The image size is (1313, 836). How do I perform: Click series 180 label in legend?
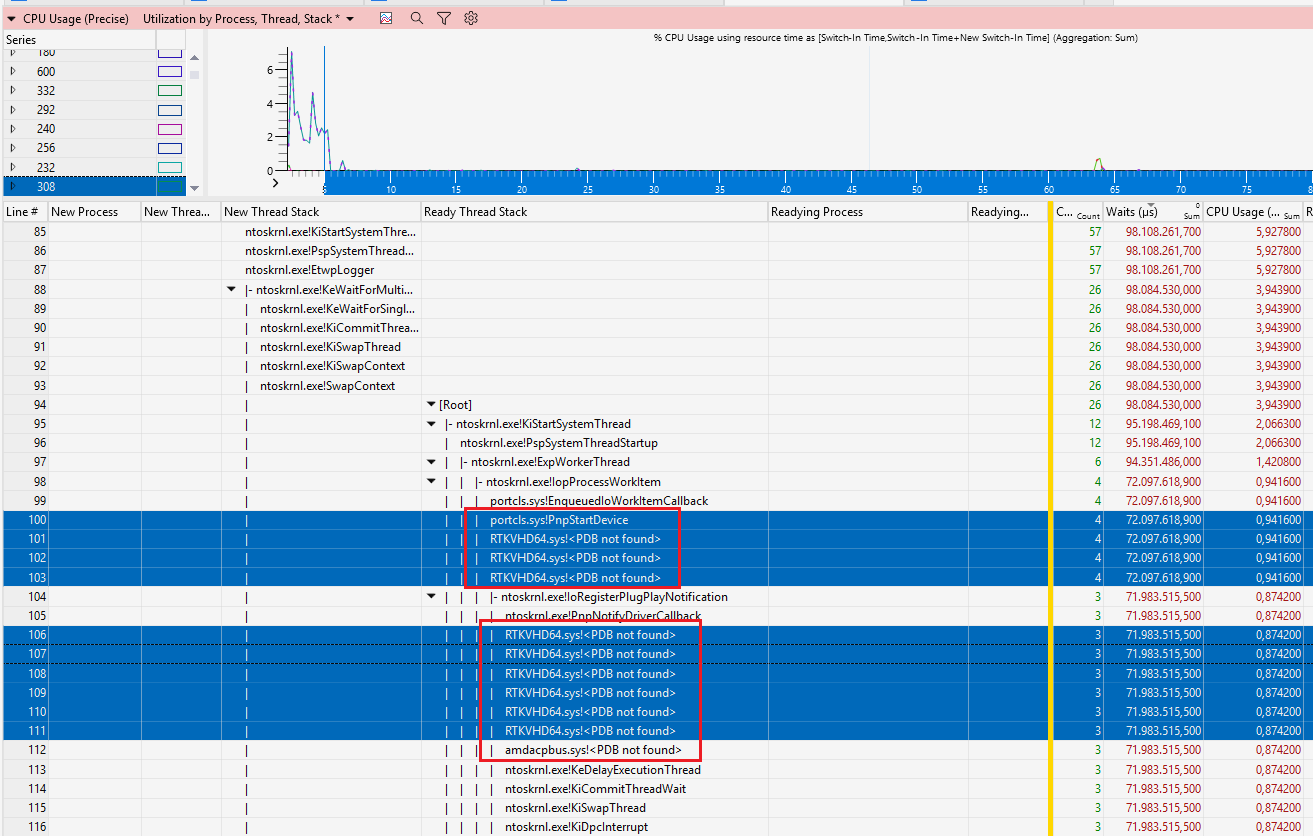pyautogui.click(x=46, y=53)
